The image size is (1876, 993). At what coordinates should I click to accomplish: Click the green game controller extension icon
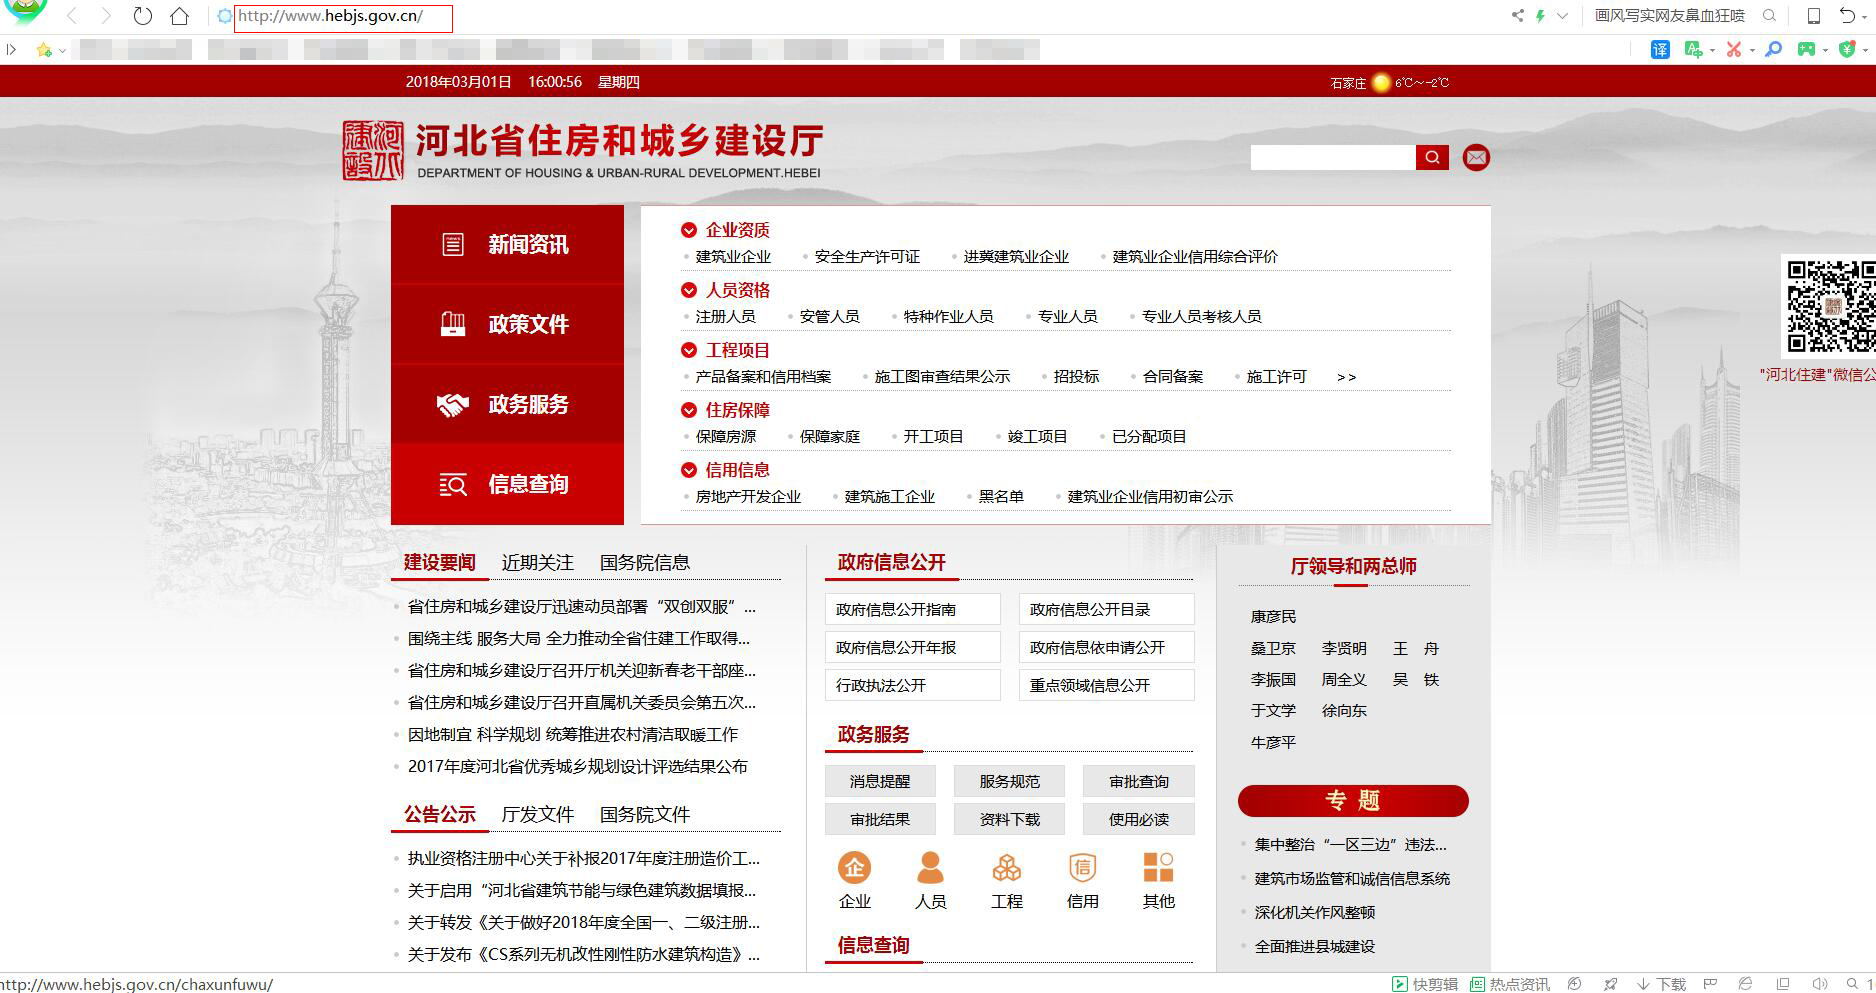(1806, 49)
